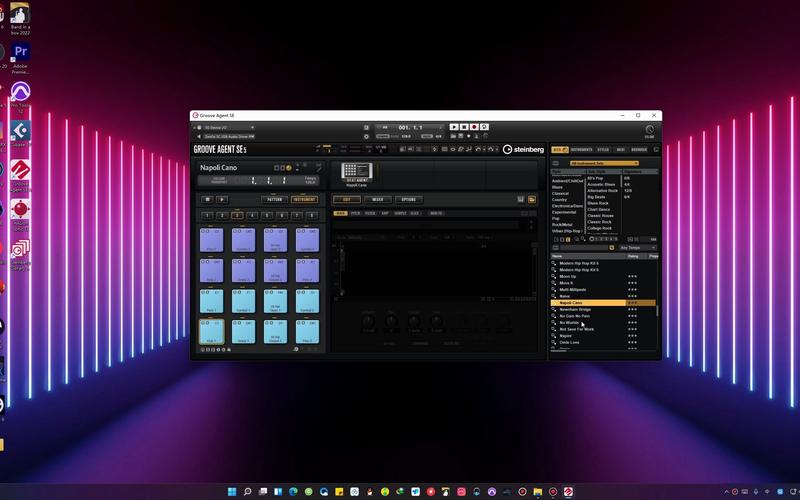Screen dimensions: 800x500
Task: Open the STYLES browser tab
Action: 603,149
